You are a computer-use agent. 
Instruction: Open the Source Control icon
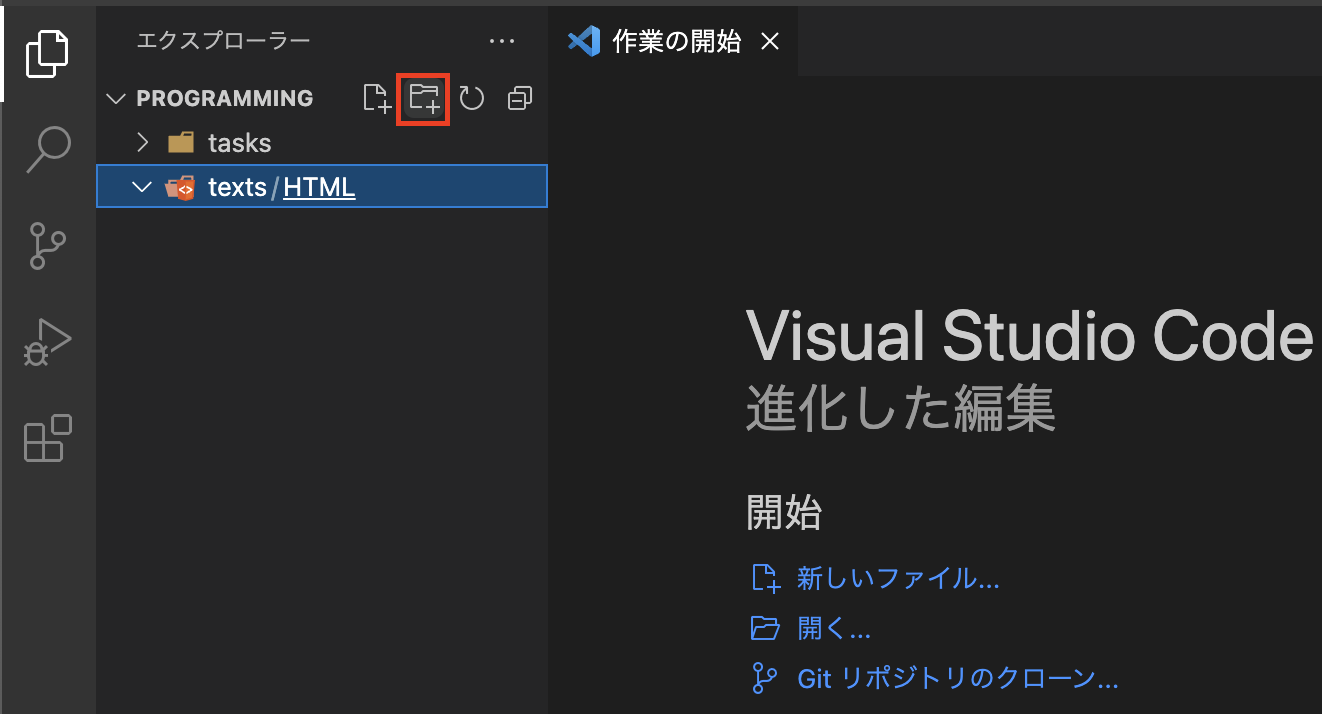[47, 246]
